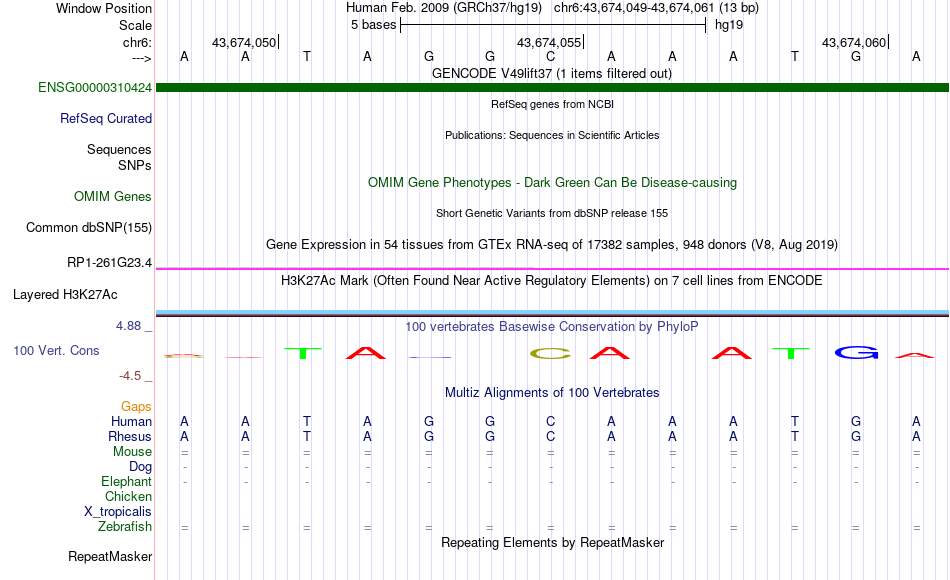Image resolution: width=950 pixels, height=580 pixels.
Task: Click the genome position header chr6:43,674,049-43,674,061
Action: click(x=634, y=8)
